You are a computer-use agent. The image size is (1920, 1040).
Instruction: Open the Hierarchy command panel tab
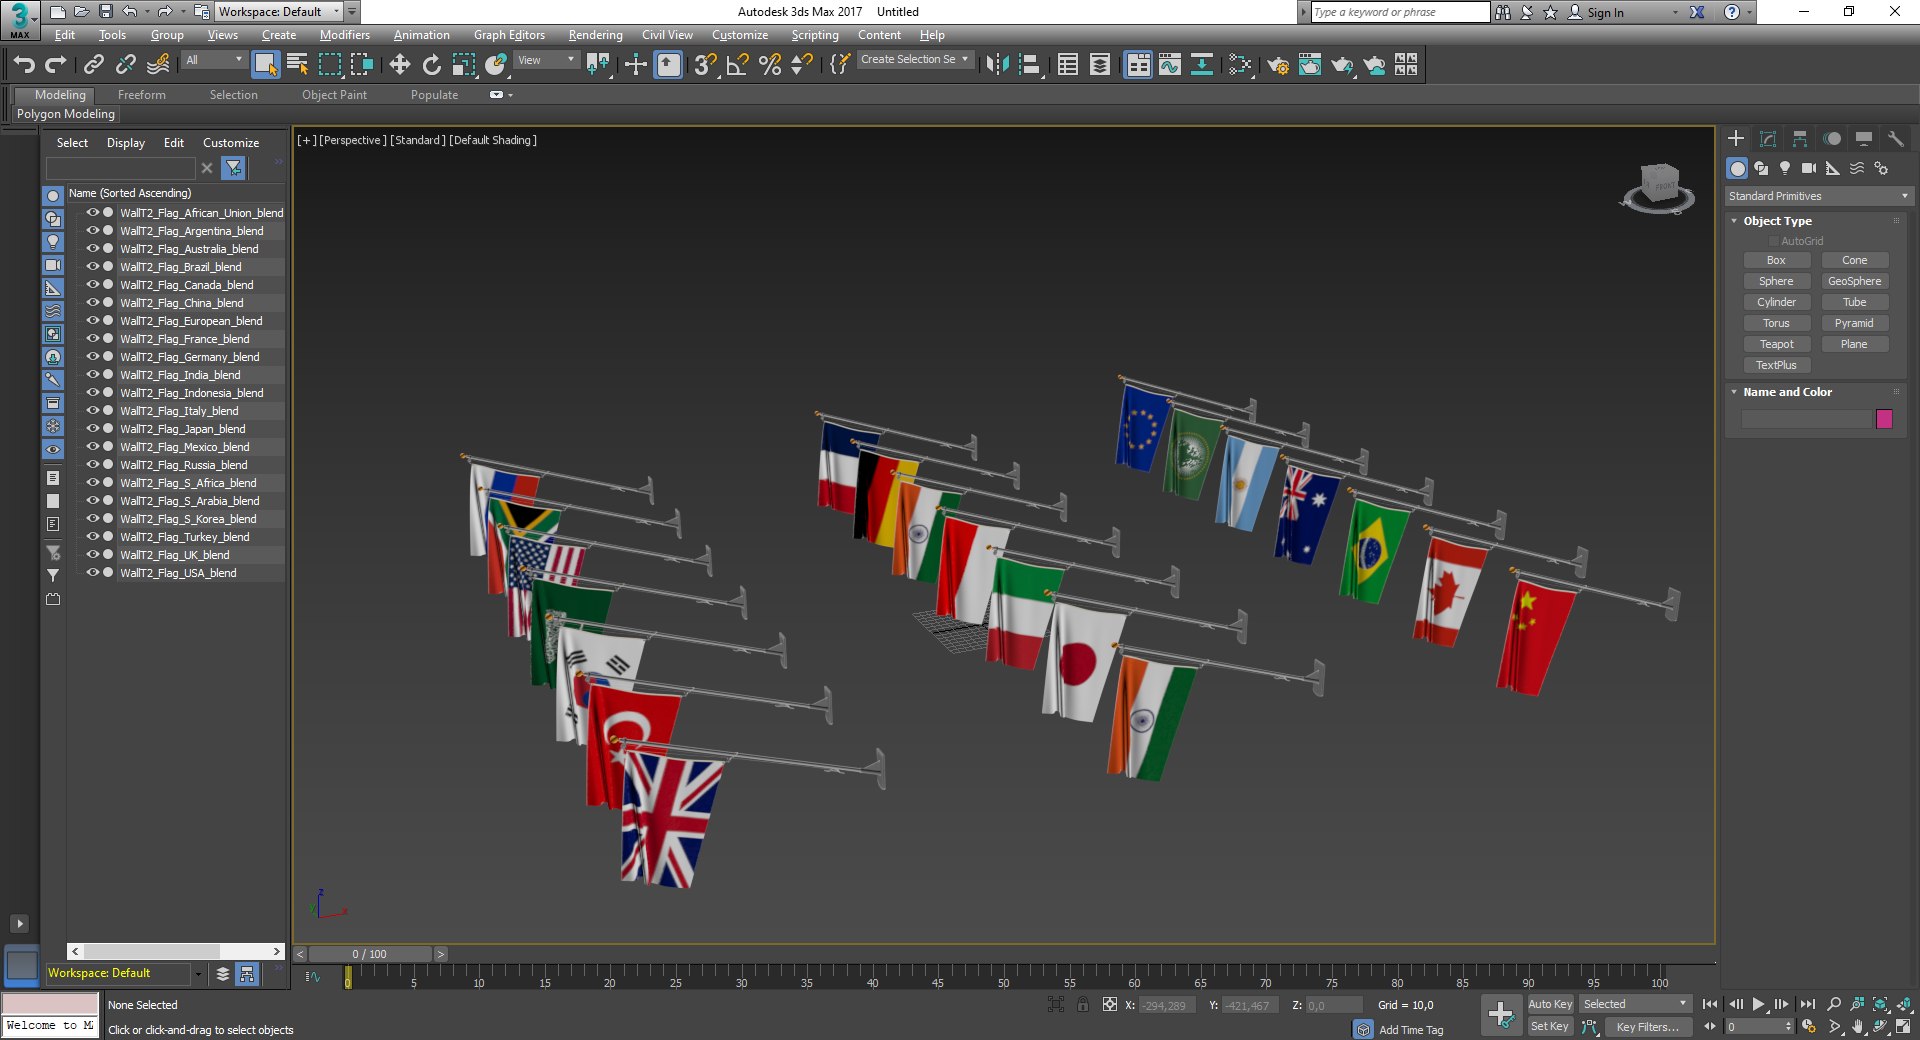tap(1800, 138)
